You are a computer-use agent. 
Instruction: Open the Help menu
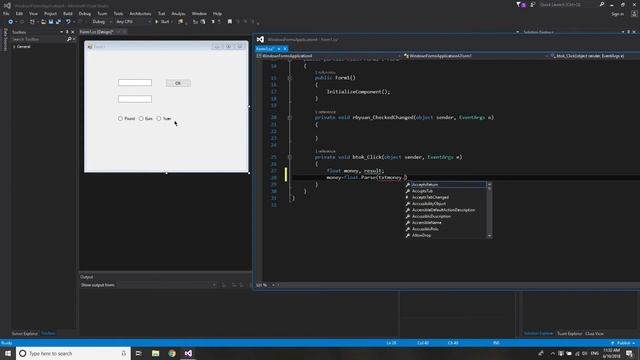point(217,13)
